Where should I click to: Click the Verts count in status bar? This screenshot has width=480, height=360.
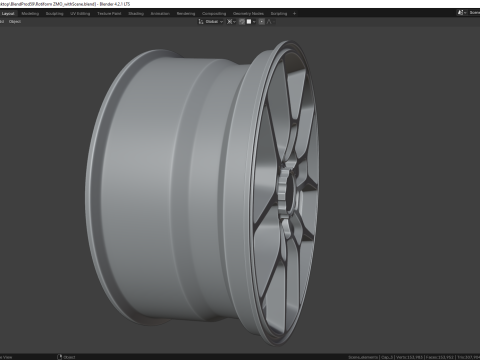pyautogui.click(x=410, y=357)
